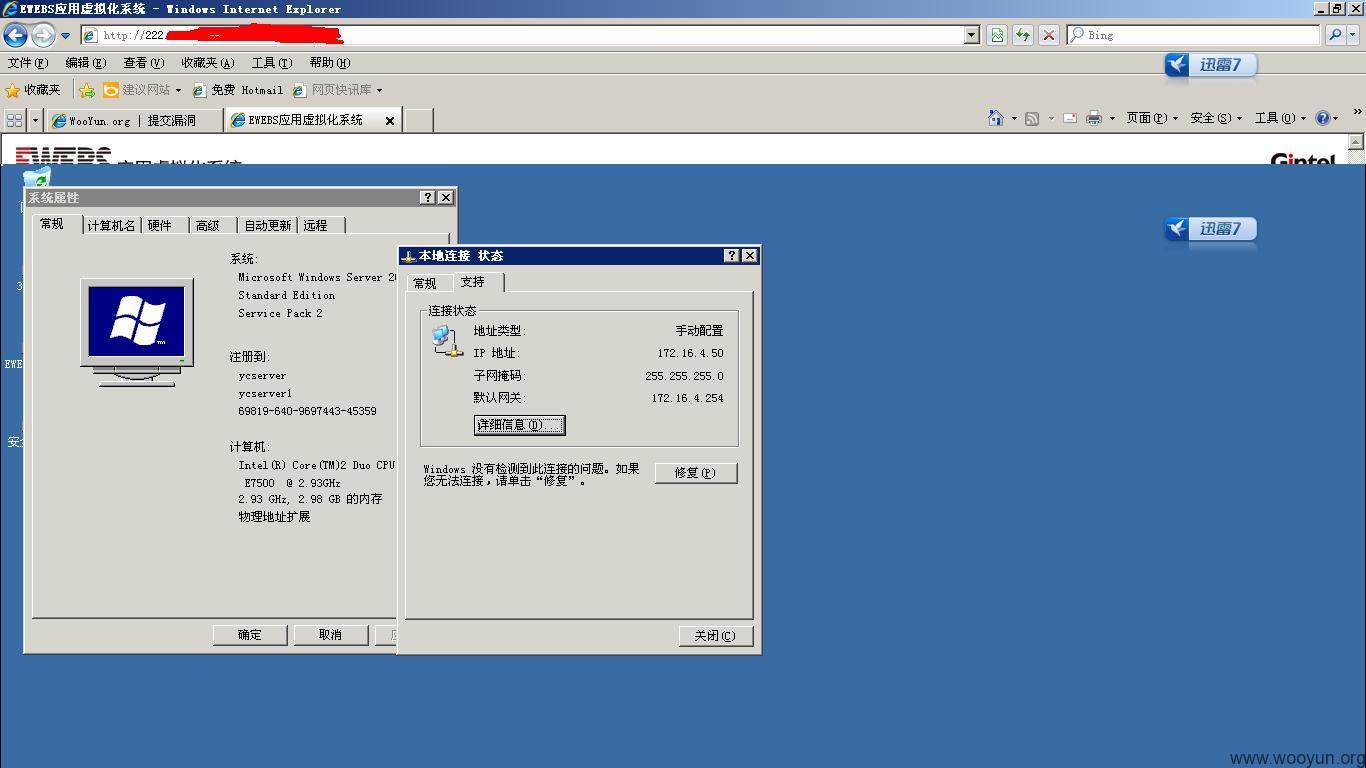Image resolution: width=1366 pixels, height=768 pixels.
Task: Switch to the WooYun.org 提交漏洞 tab
Action: pos(134,120)
